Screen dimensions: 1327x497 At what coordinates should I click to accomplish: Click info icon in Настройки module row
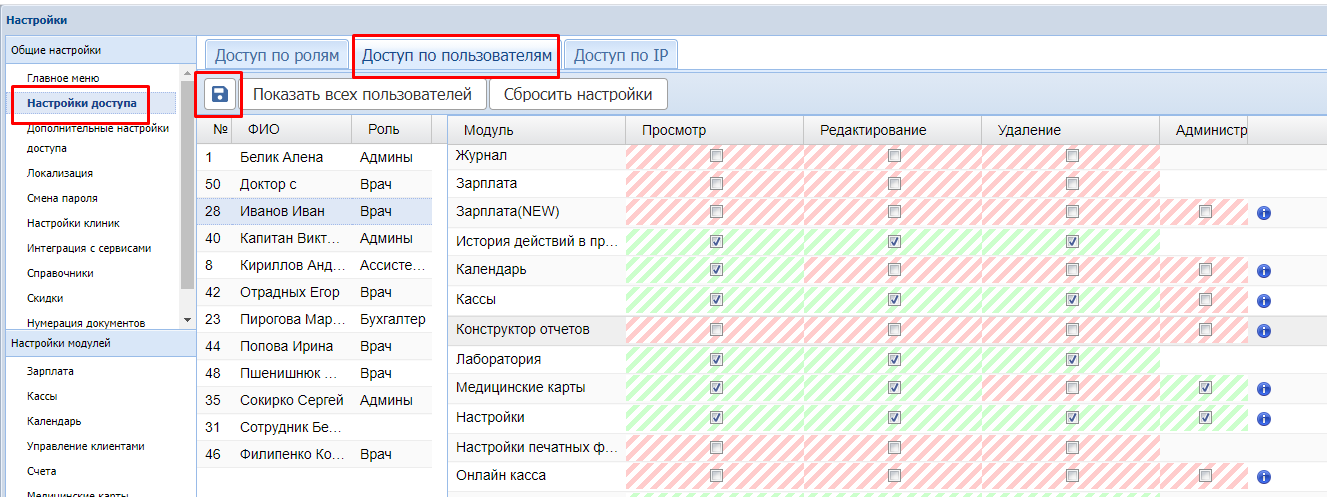click(1263, 417)
